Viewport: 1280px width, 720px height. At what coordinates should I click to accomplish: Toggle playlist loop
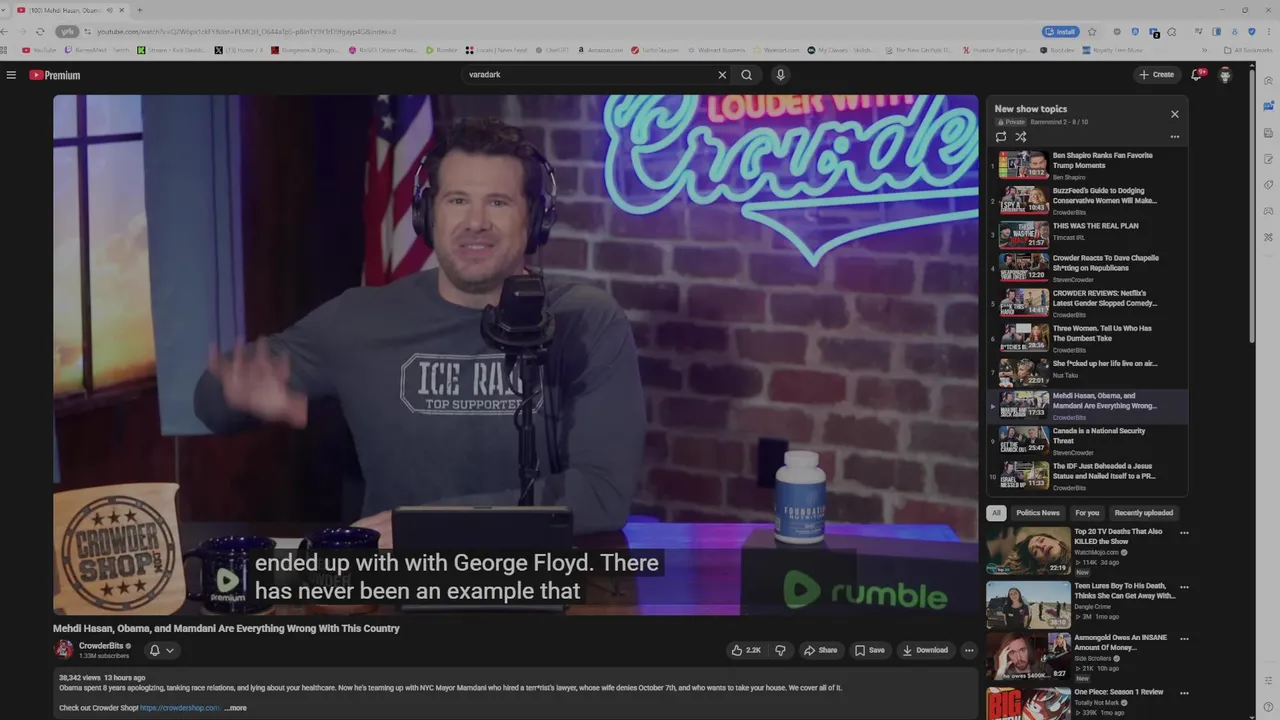click(x=1001, y=137)
